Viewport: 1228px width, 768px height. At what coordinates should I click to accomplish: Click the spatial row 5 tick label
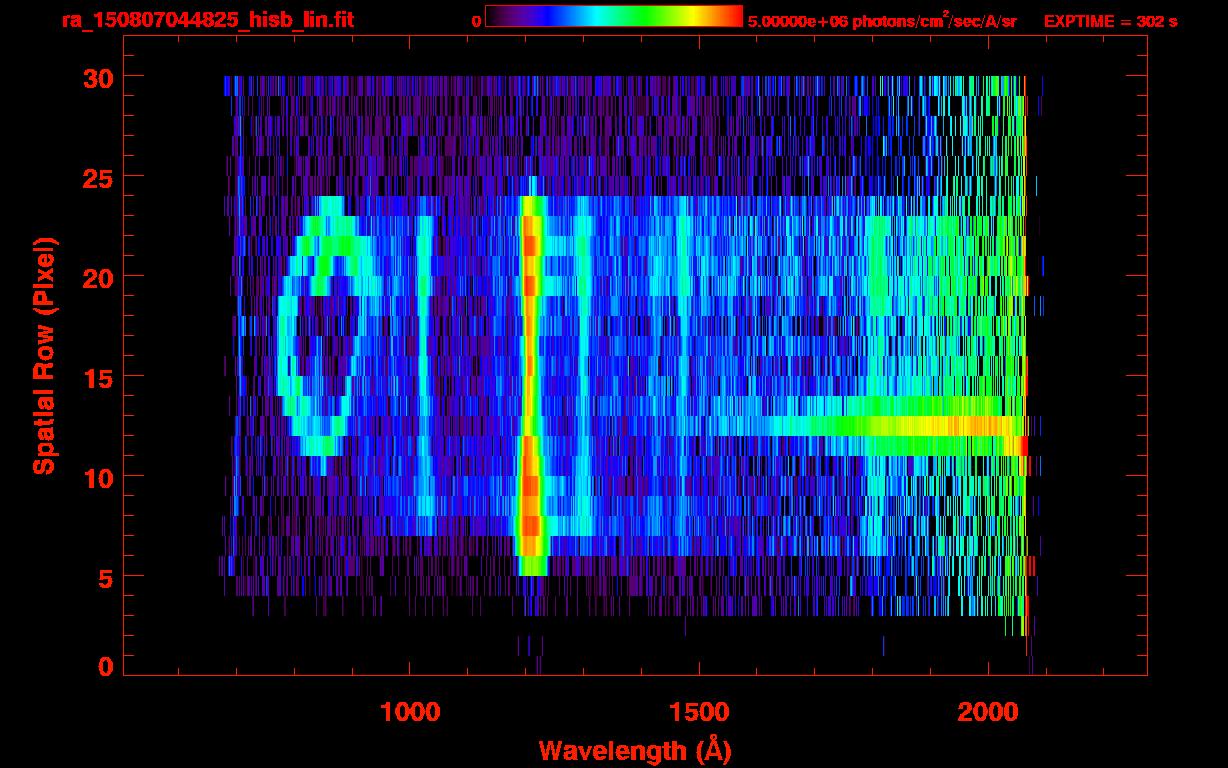click(106, 577)
